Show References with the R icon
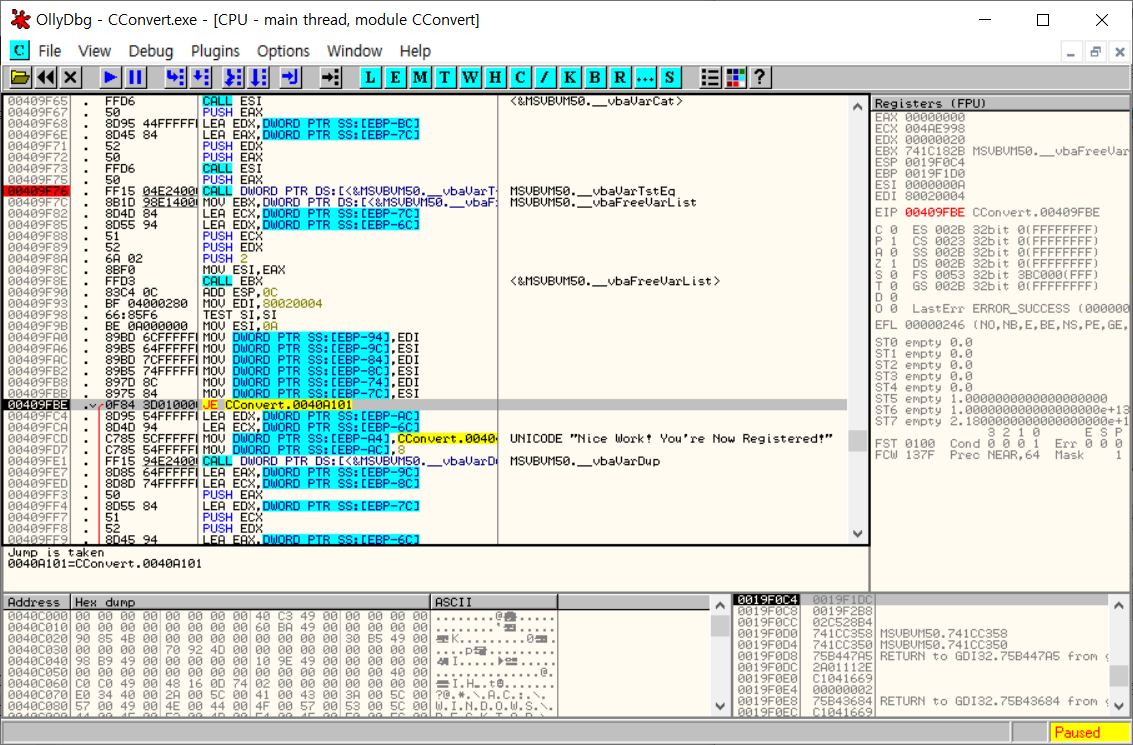 pos(620,77)
